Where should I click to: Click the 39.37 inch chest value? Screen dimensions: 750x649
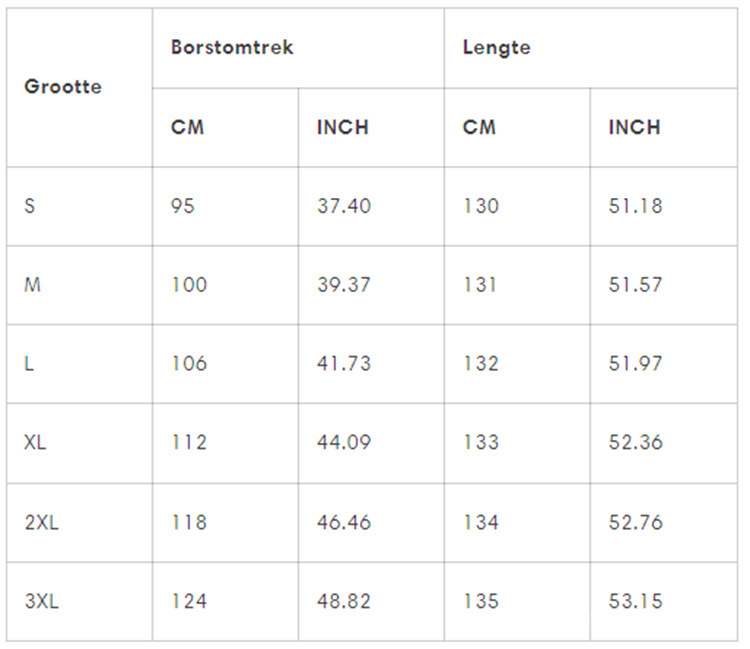point(343,285)
